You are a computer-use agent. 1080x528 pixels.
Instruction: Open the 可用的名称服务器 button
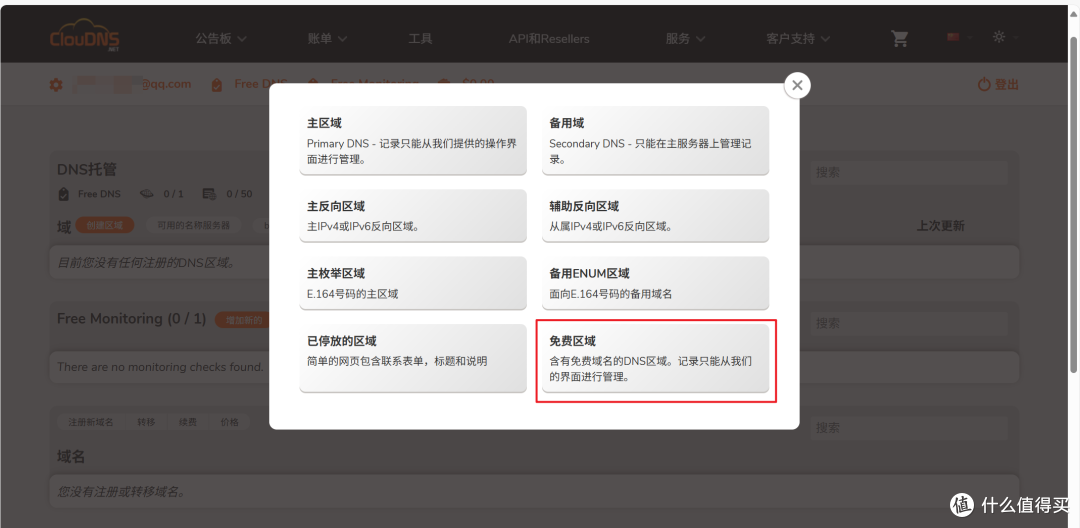coord(194,225)
